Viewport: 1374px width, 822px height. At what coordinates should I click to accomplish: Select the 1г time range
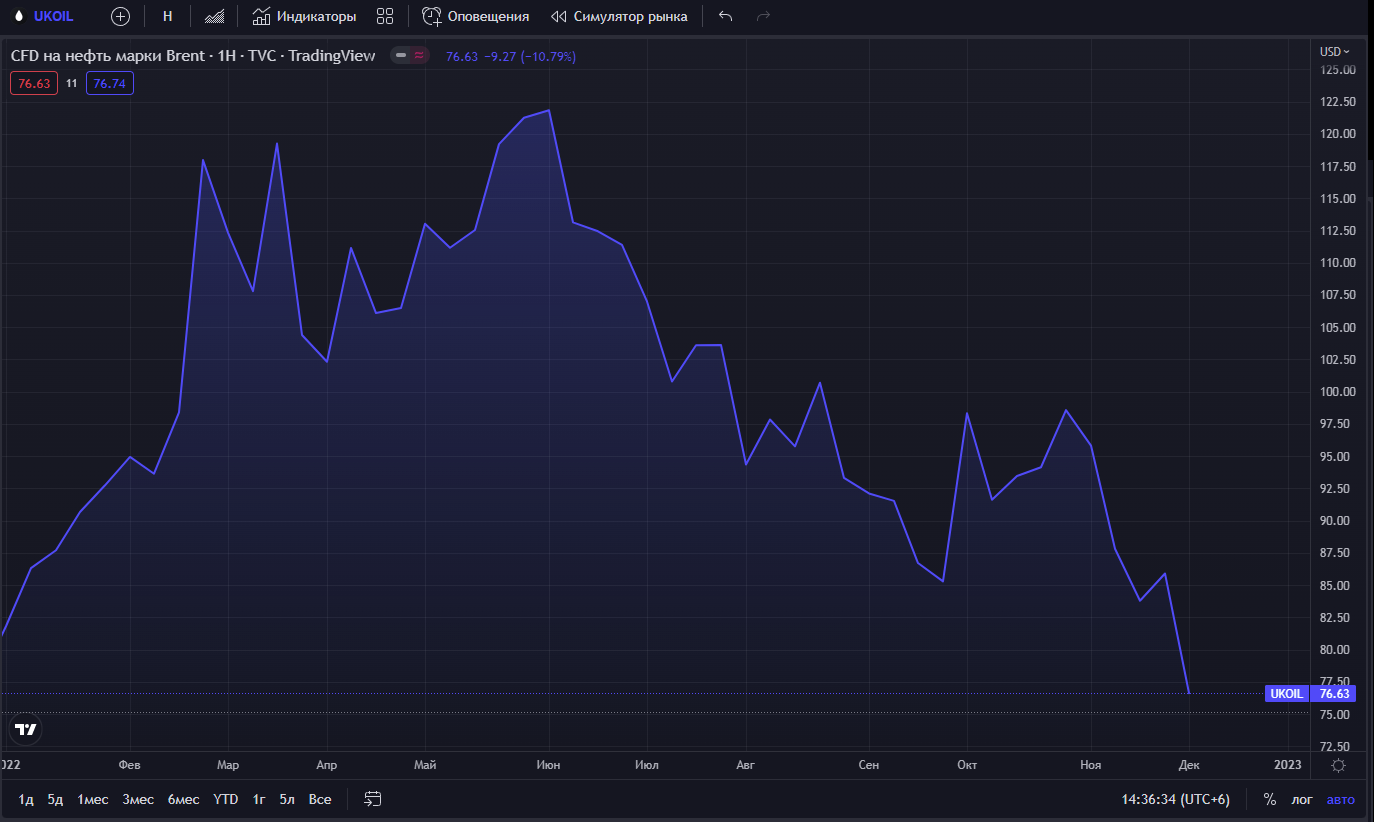259,800
